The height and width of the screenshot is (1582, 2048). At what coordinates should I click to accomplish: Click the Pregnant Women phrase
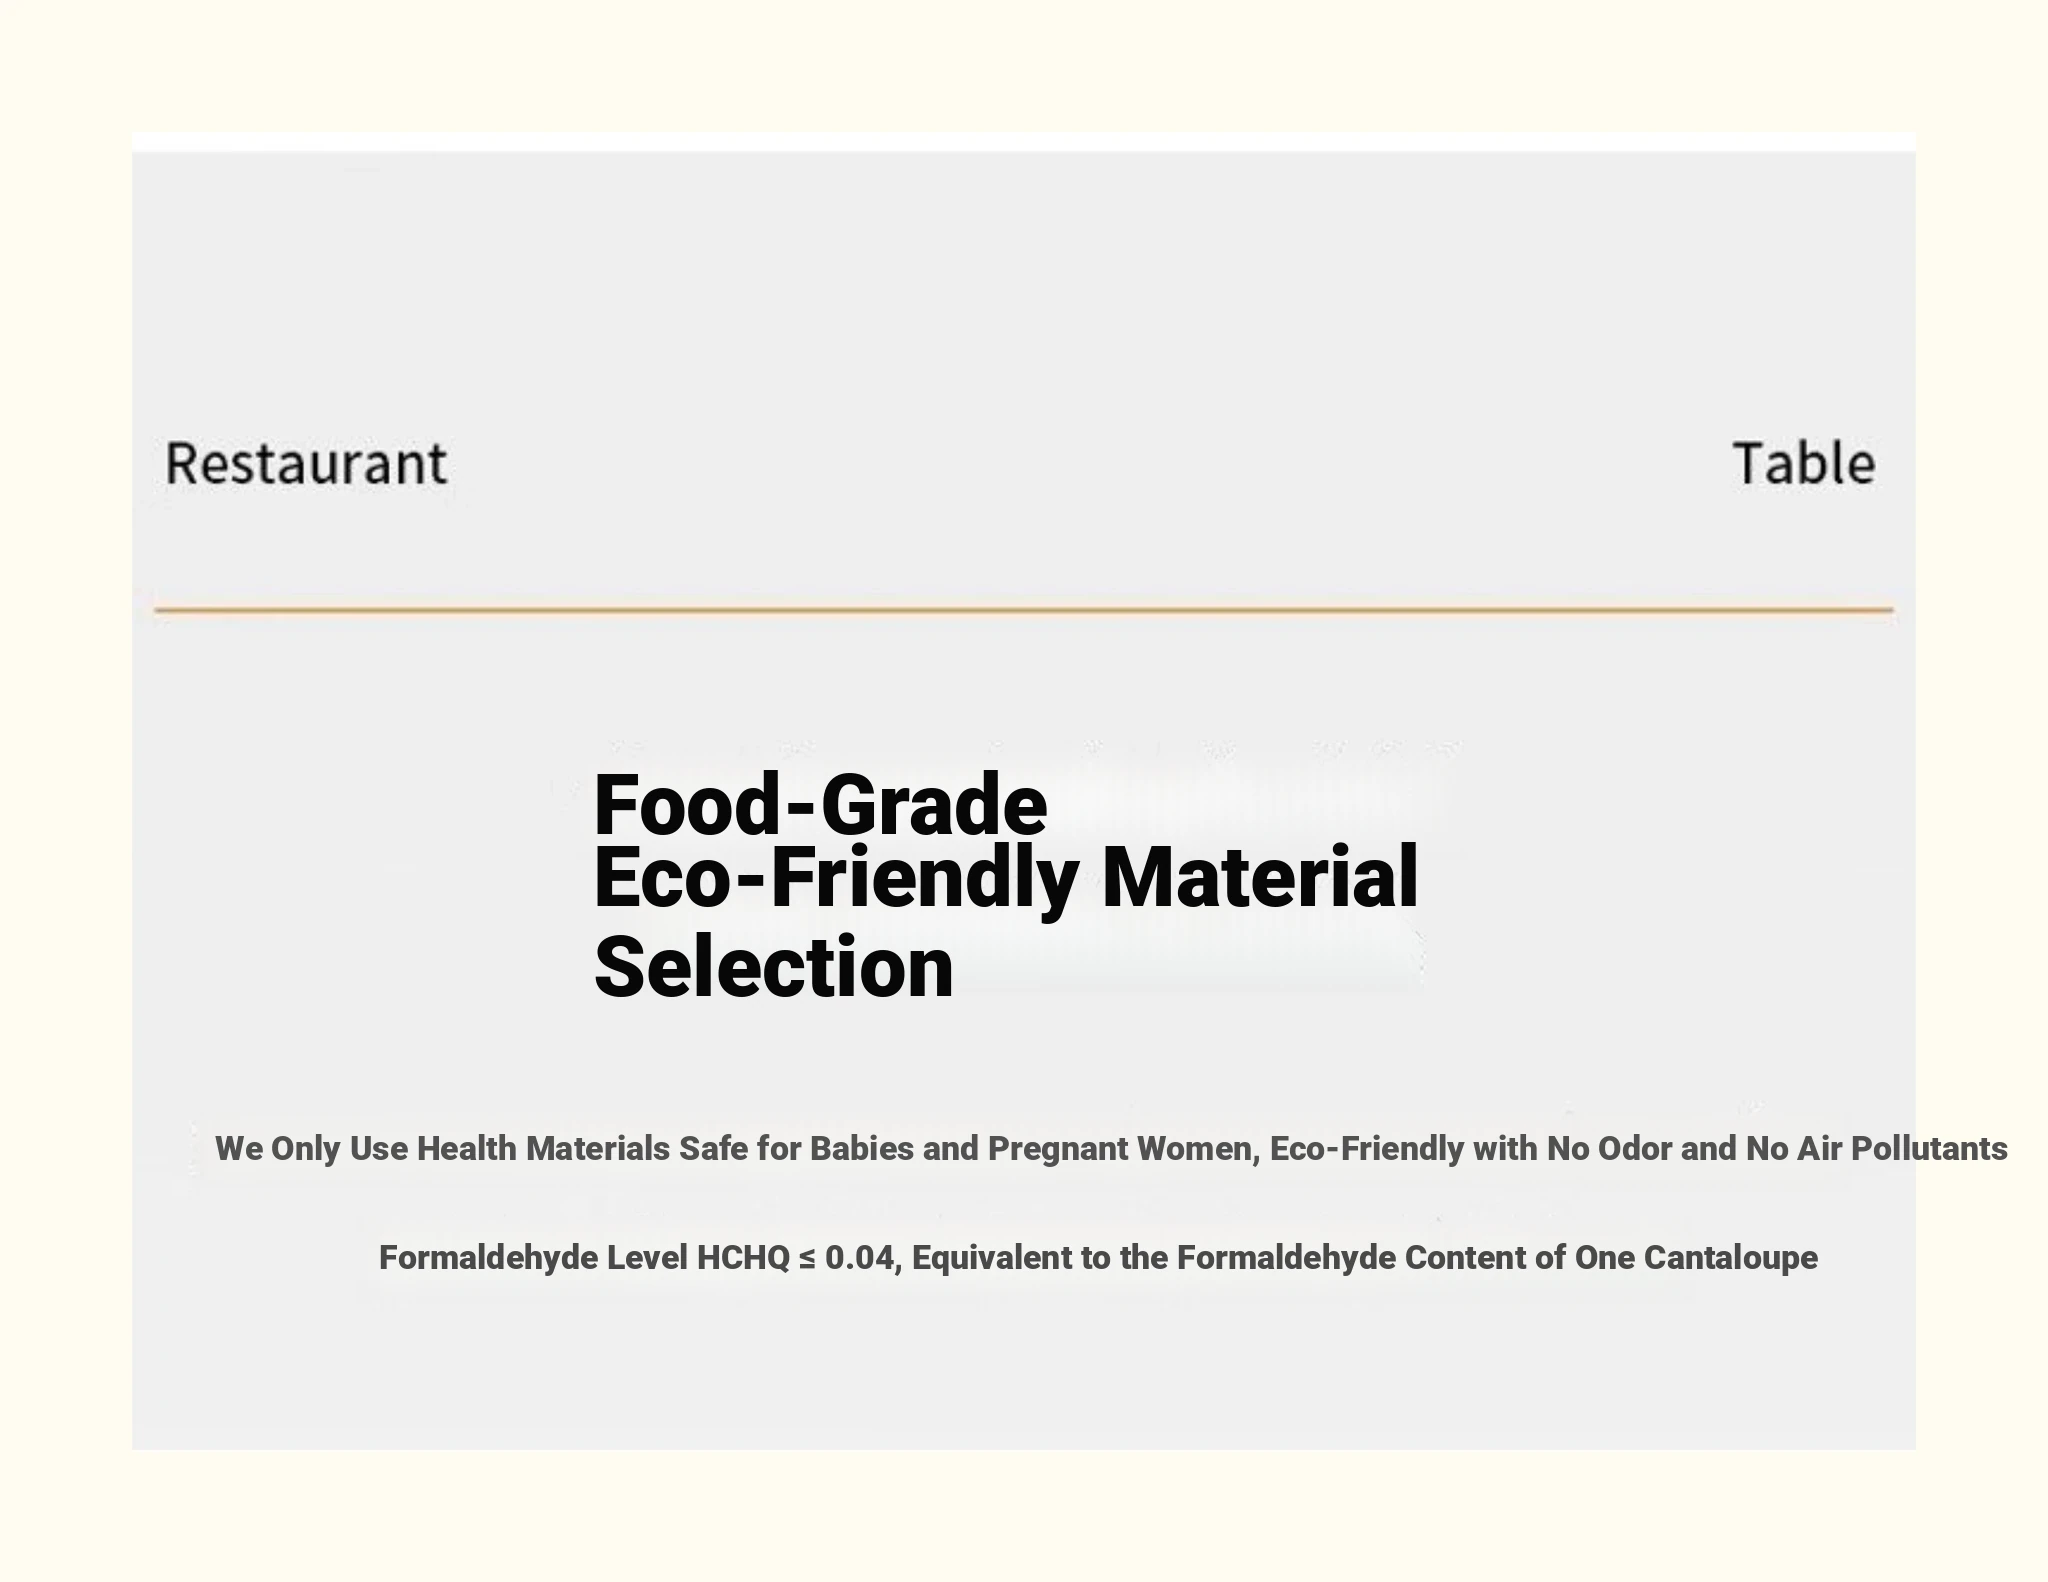point(1124,1148)
